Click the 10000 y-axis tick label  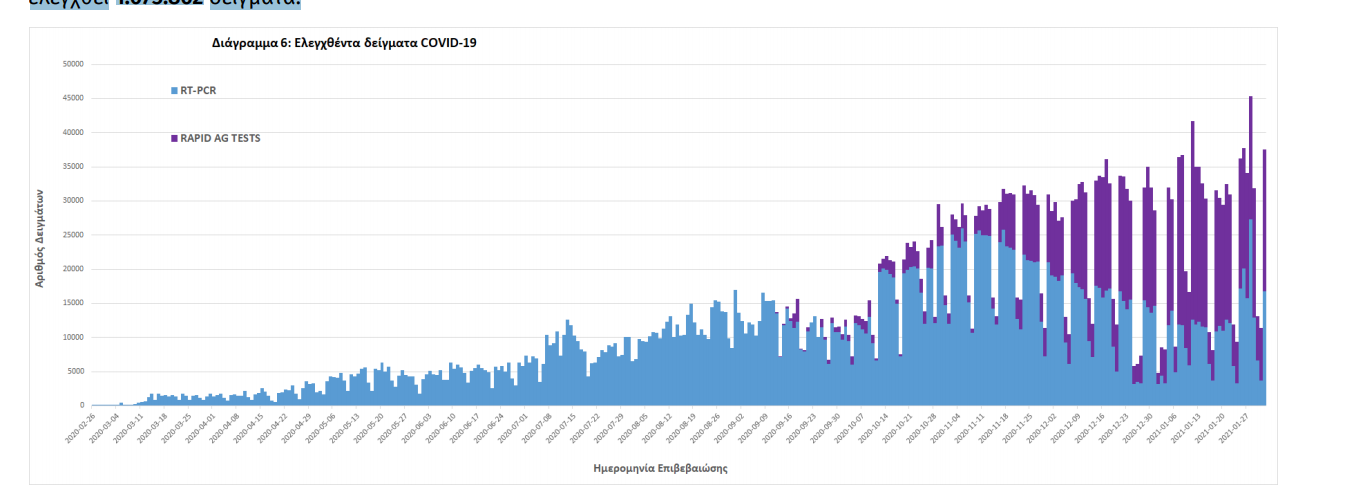point(72,337)
